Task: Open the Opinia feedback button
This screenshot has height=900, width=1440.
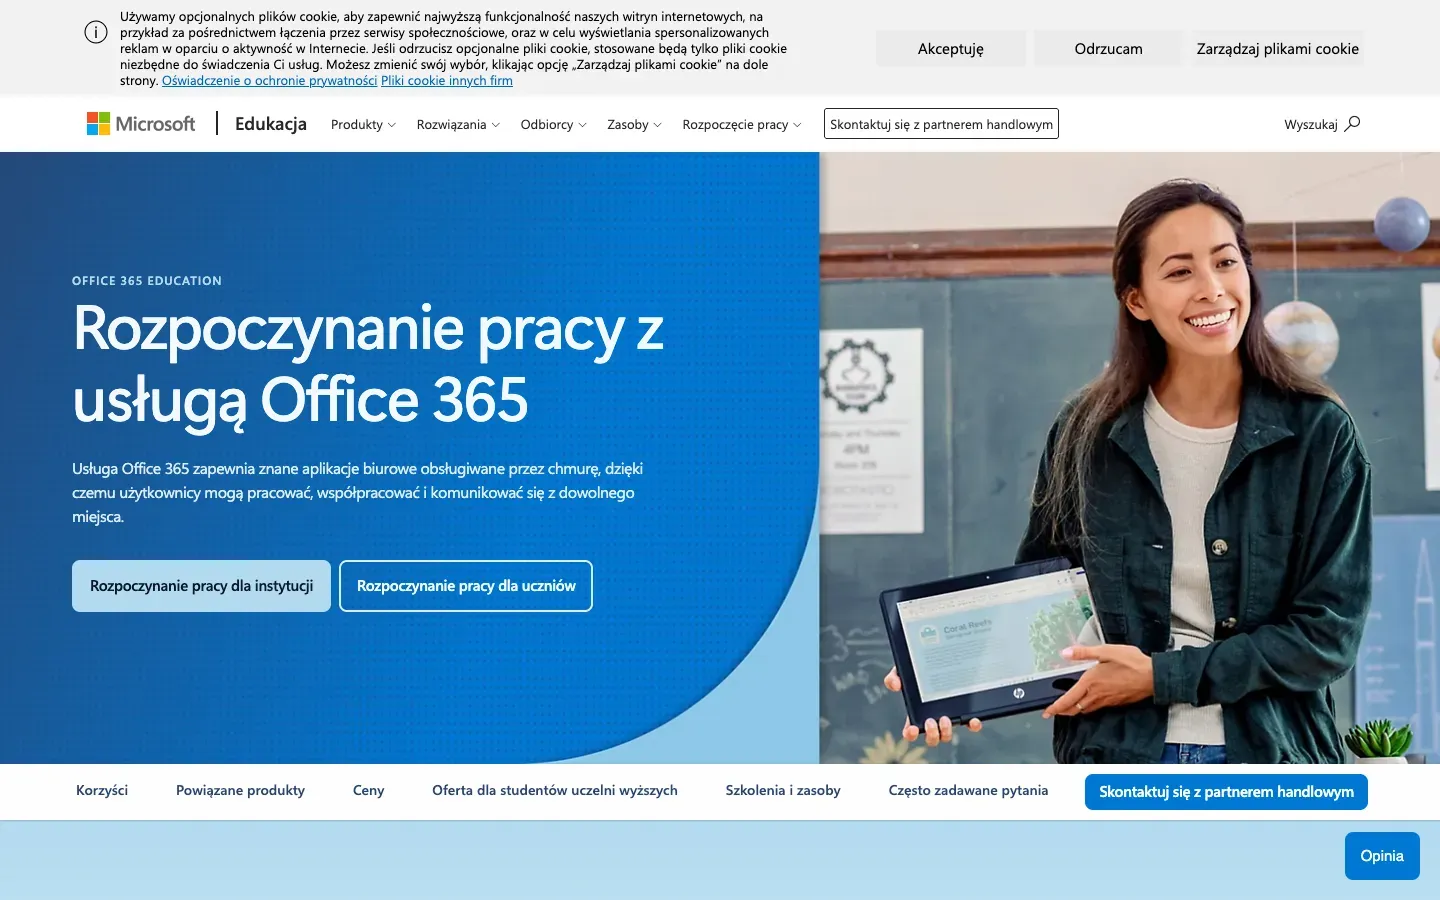Action: click(x=1382, y=856)
